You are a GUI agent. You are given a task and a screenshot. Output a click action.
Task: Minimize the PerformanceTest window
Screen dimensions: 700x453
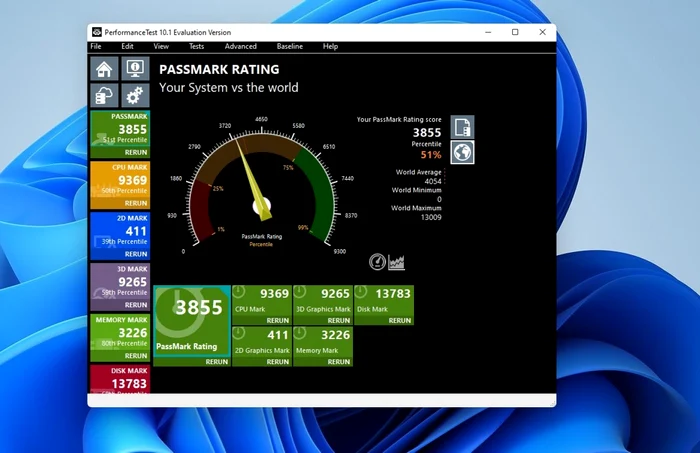[x=488, y=32]
